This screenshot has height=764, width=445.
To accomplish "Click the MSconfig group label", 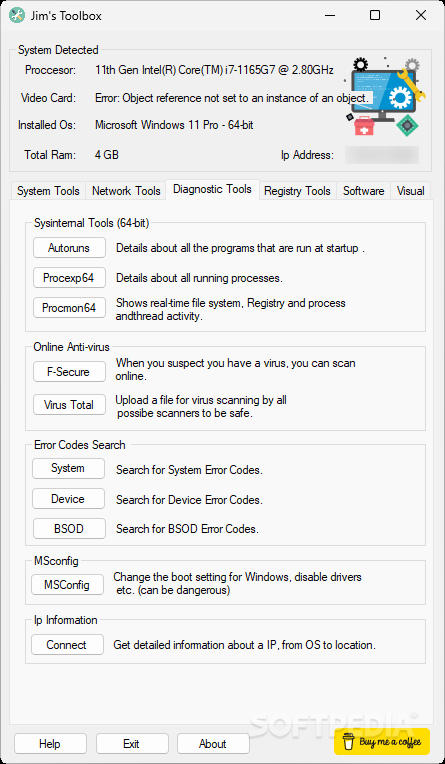I will coord(56,561).
